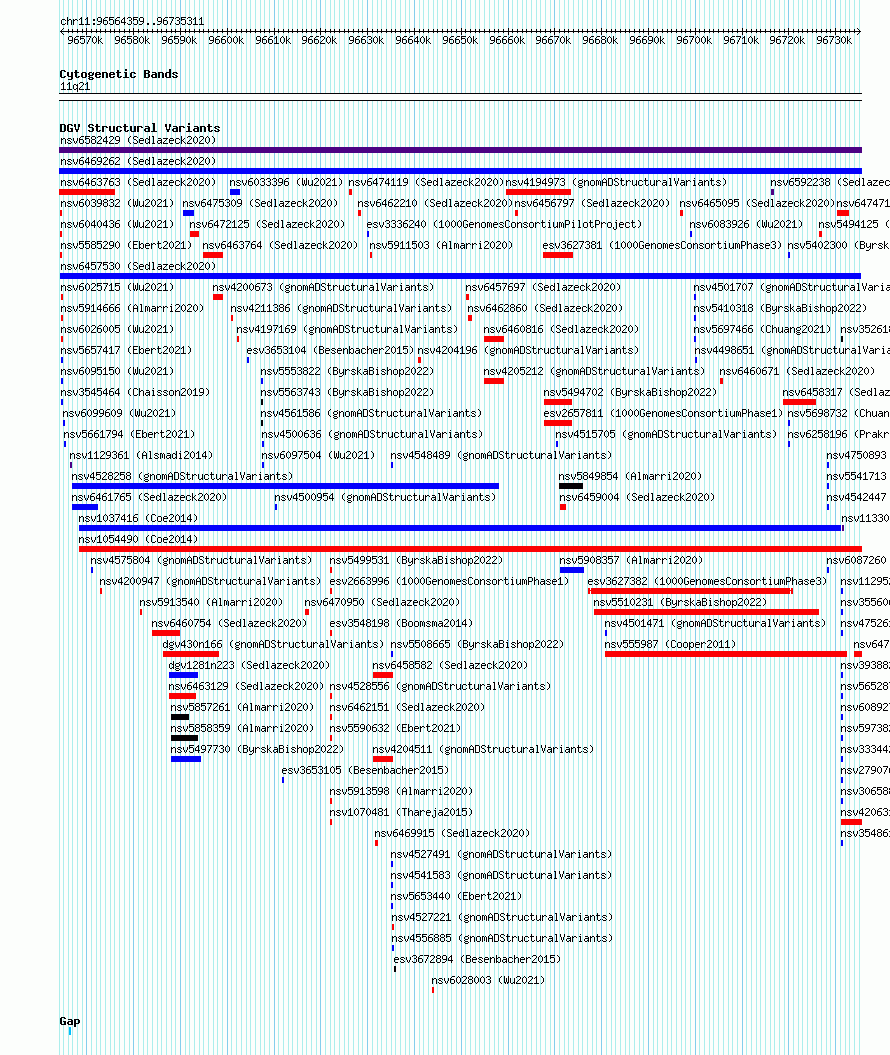Click esv3627382 (1000GenomesConsortiumPhase3) label
890x1055 pixels.
(x=707, y=581)
